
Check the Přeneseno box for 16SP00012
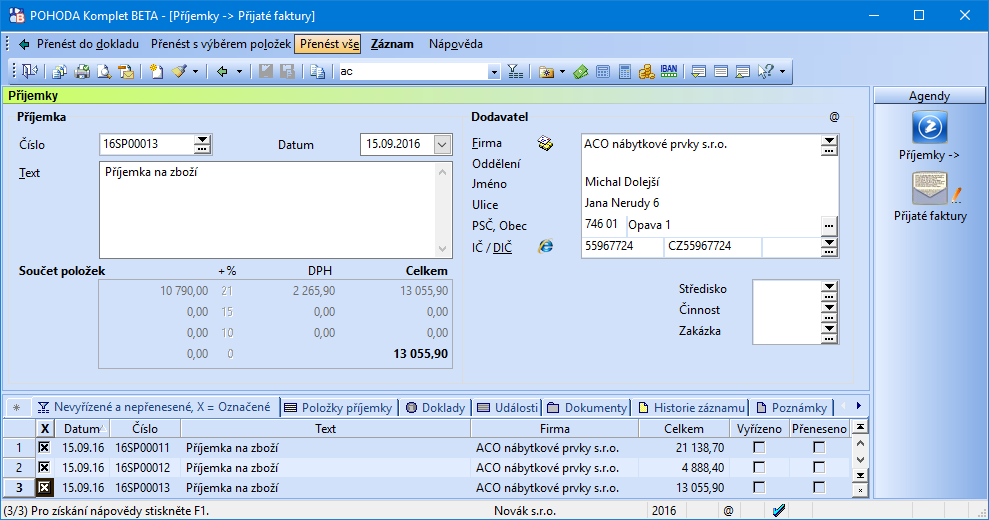(819, 467)
